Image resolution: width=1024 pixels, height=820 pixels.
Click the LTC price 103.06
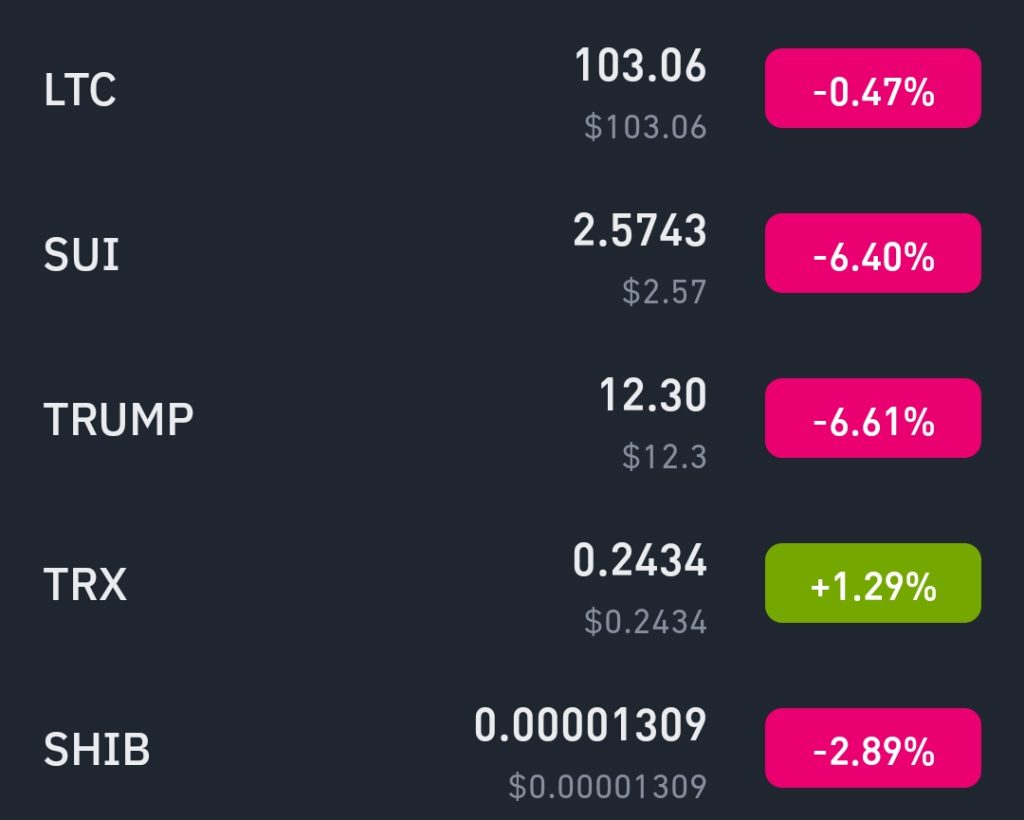coord(641,65)
